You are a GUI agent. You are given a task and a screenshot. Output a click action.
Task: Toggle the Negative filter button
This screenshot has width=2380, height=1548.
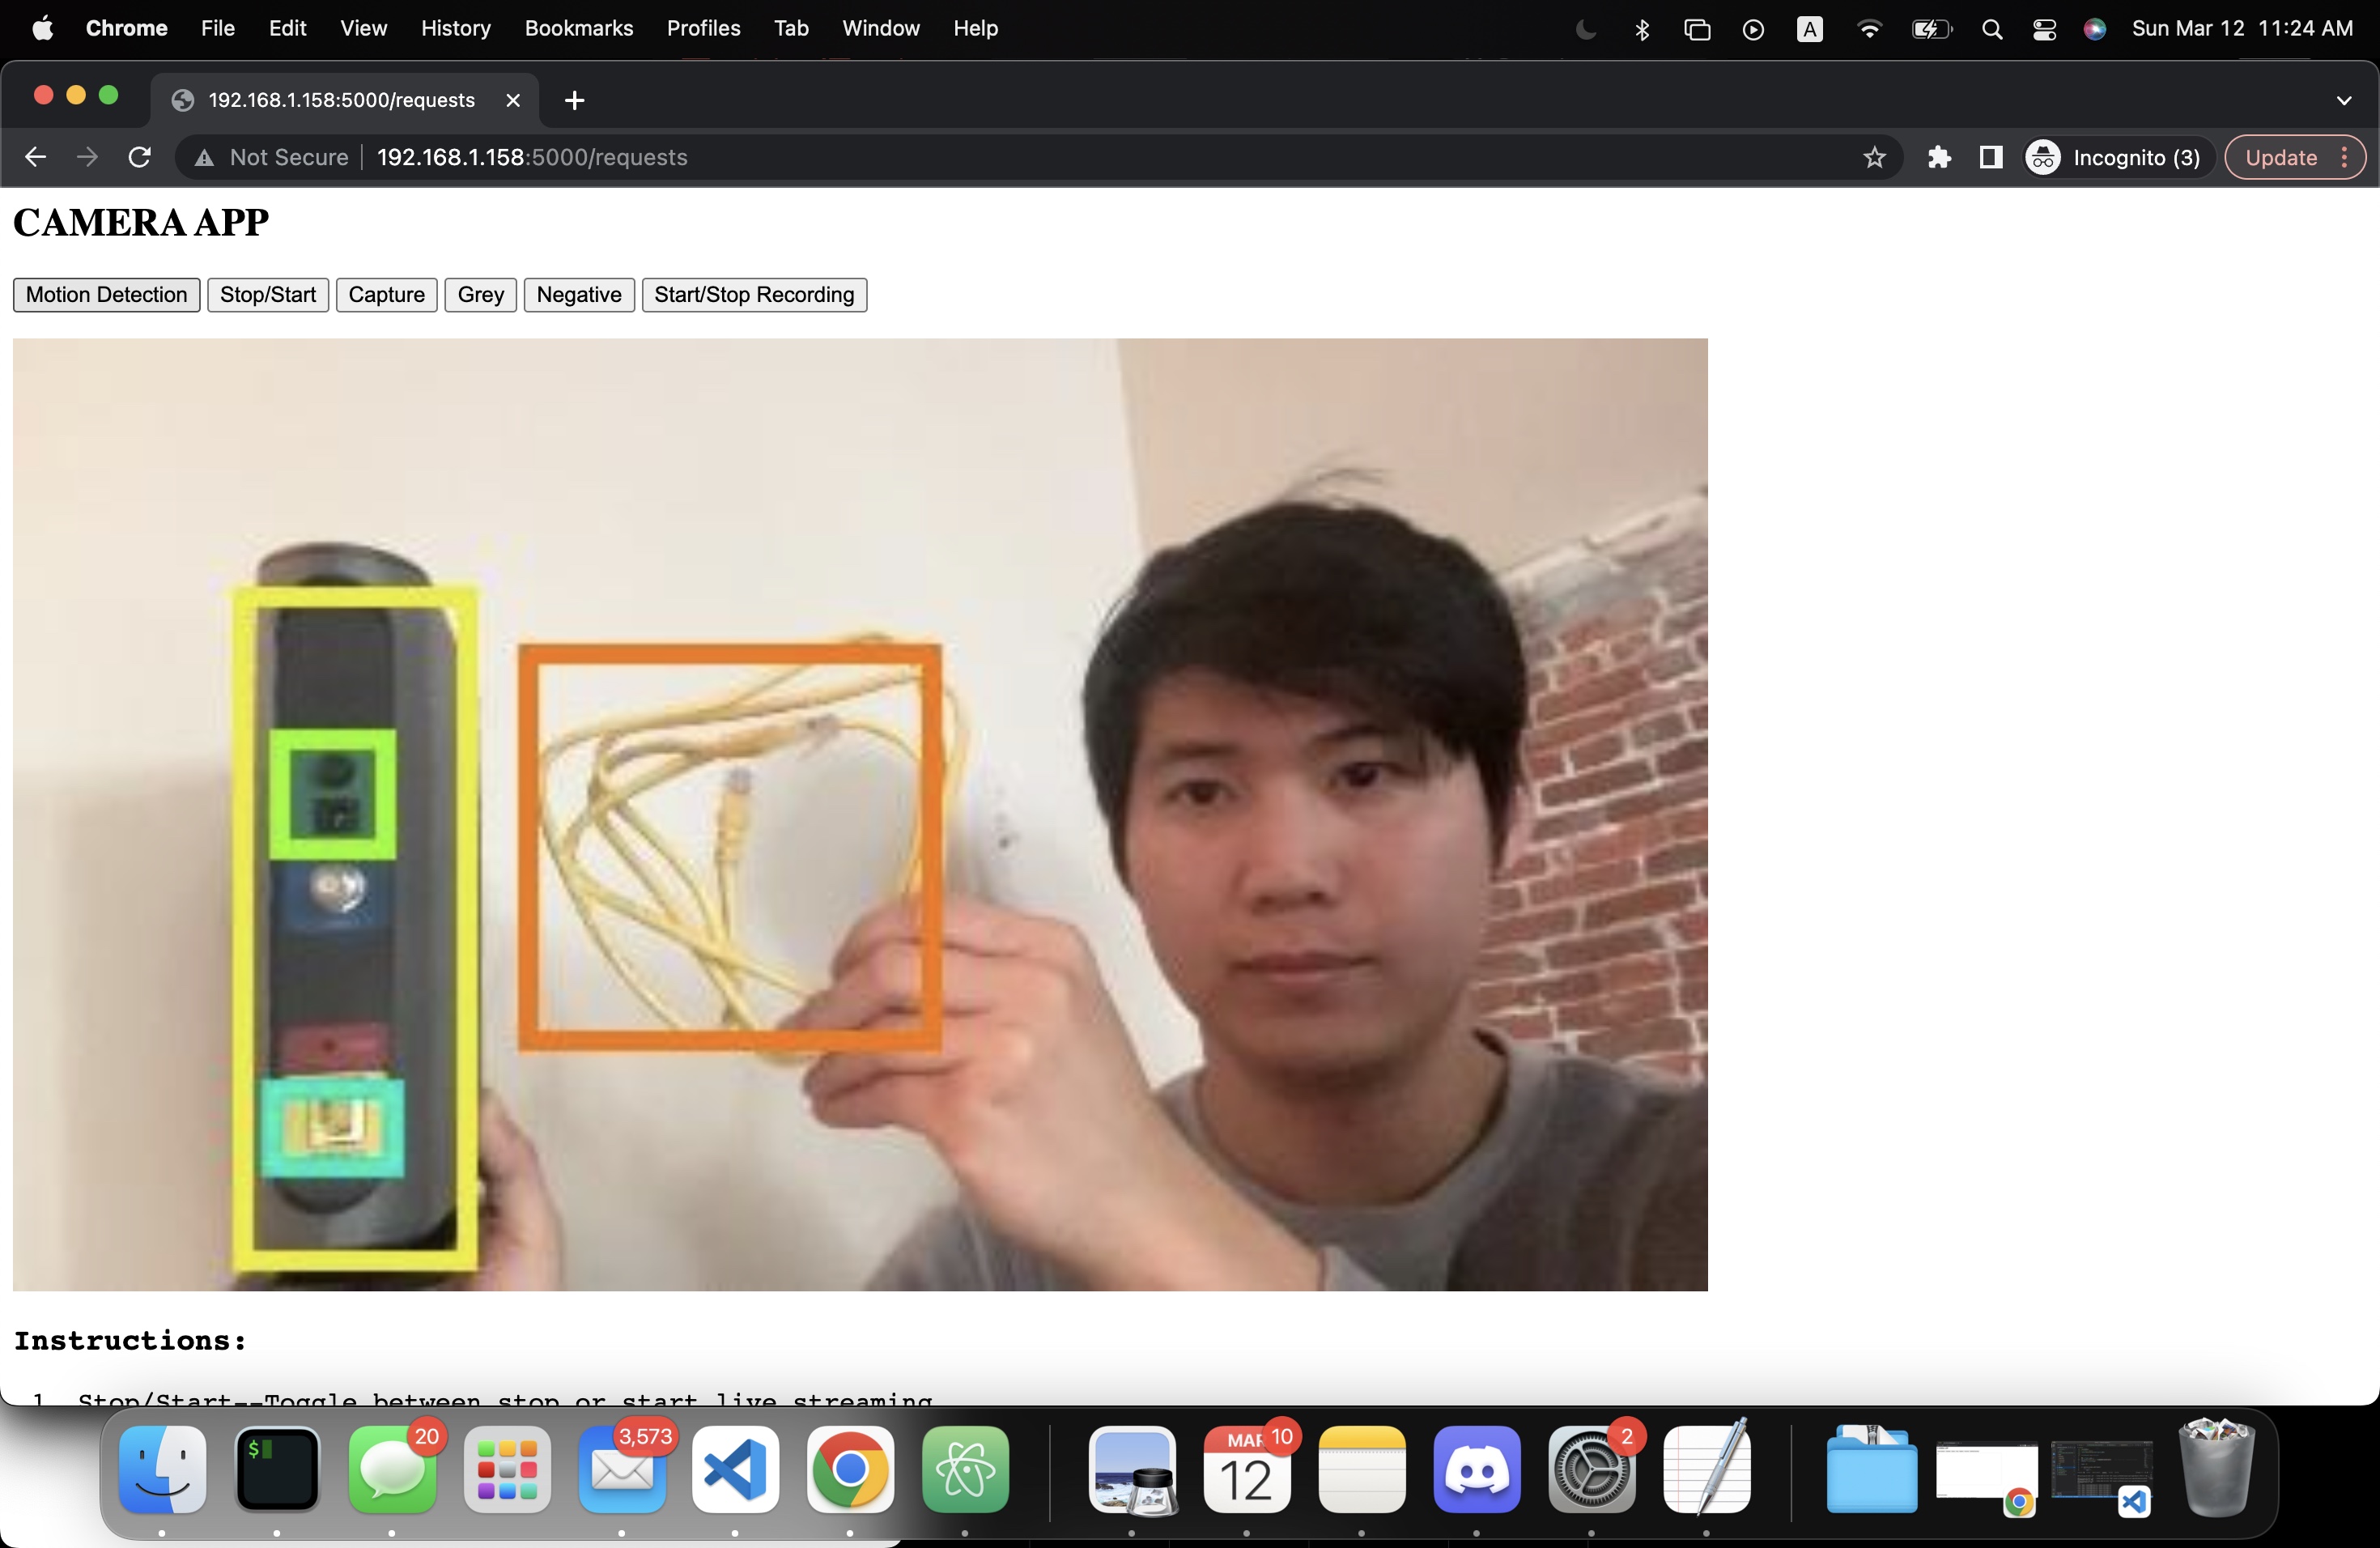(578, 295)
